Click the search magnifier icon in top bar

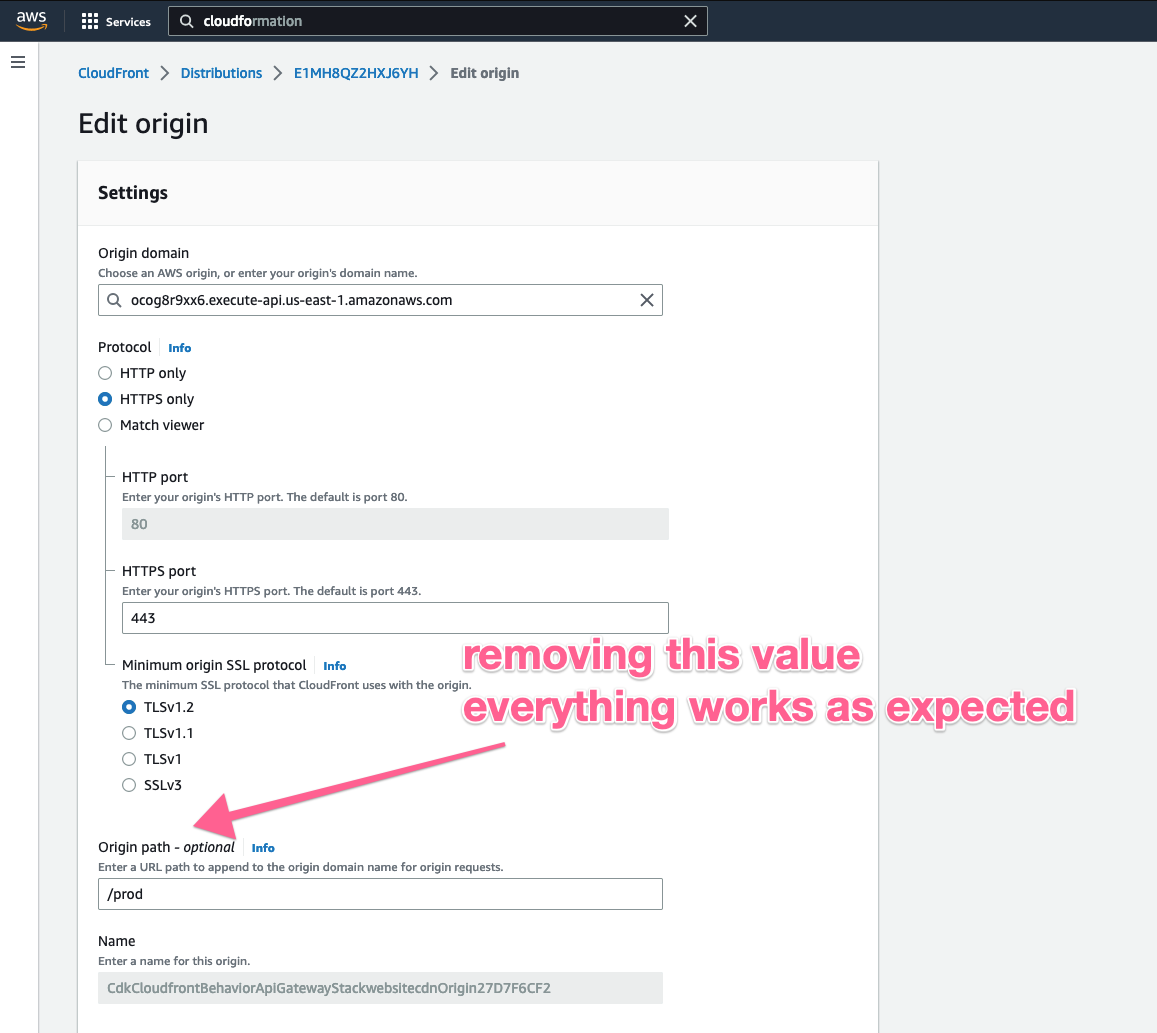[x=187, y=21]
